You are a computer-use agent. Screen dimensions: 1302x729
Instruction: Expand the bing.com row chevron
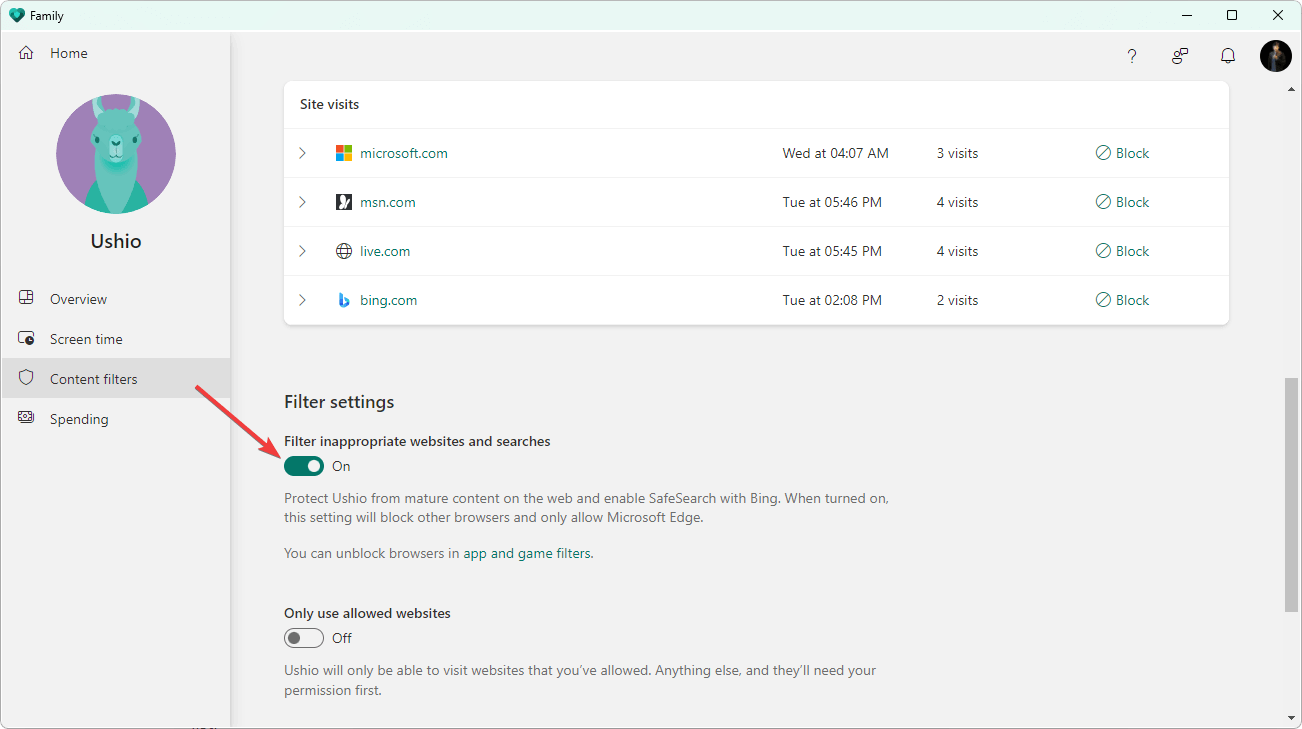click(x=302, y=300)
